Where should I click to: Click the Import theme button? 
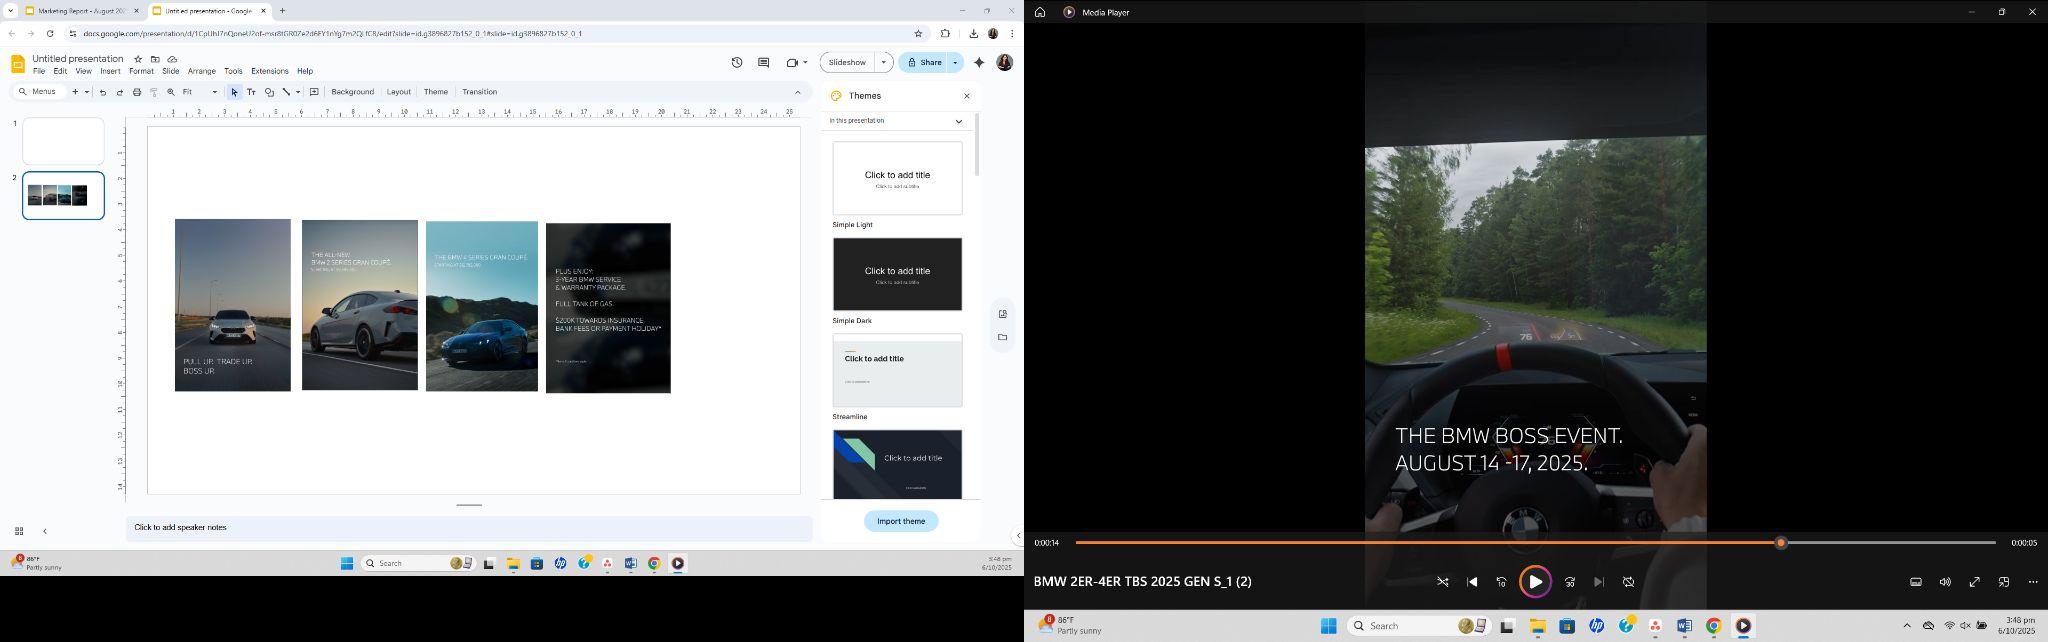[901, 521]
